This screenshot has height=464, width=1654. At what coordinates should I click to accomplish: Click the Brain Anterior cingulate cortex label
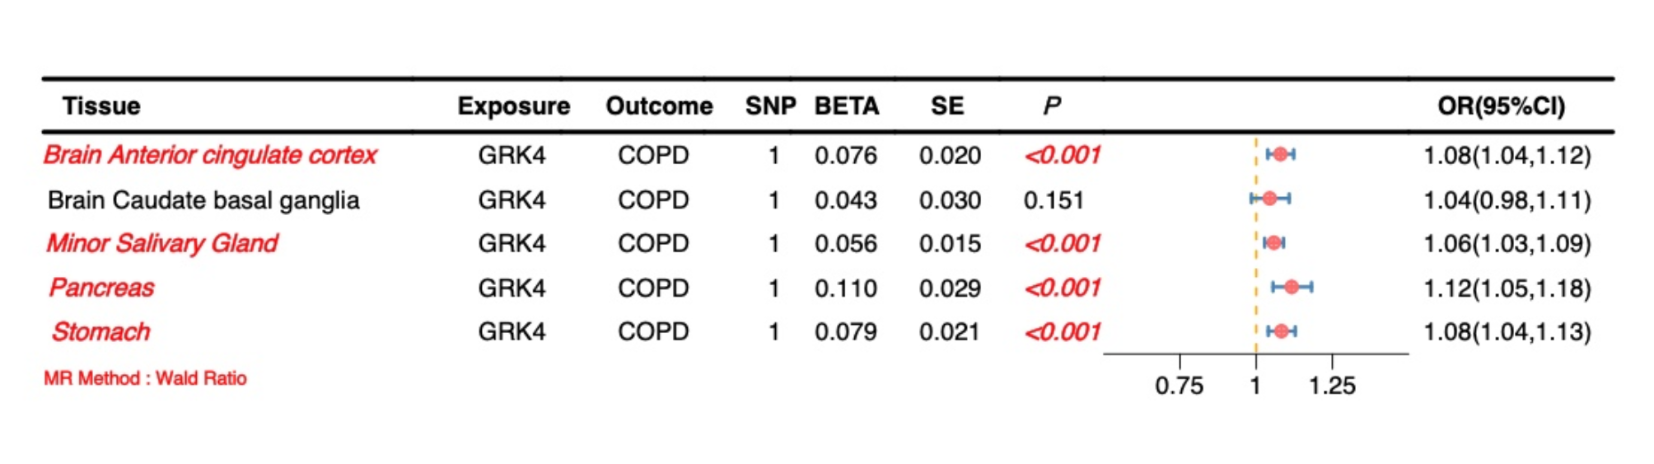[x=210, y=155]
